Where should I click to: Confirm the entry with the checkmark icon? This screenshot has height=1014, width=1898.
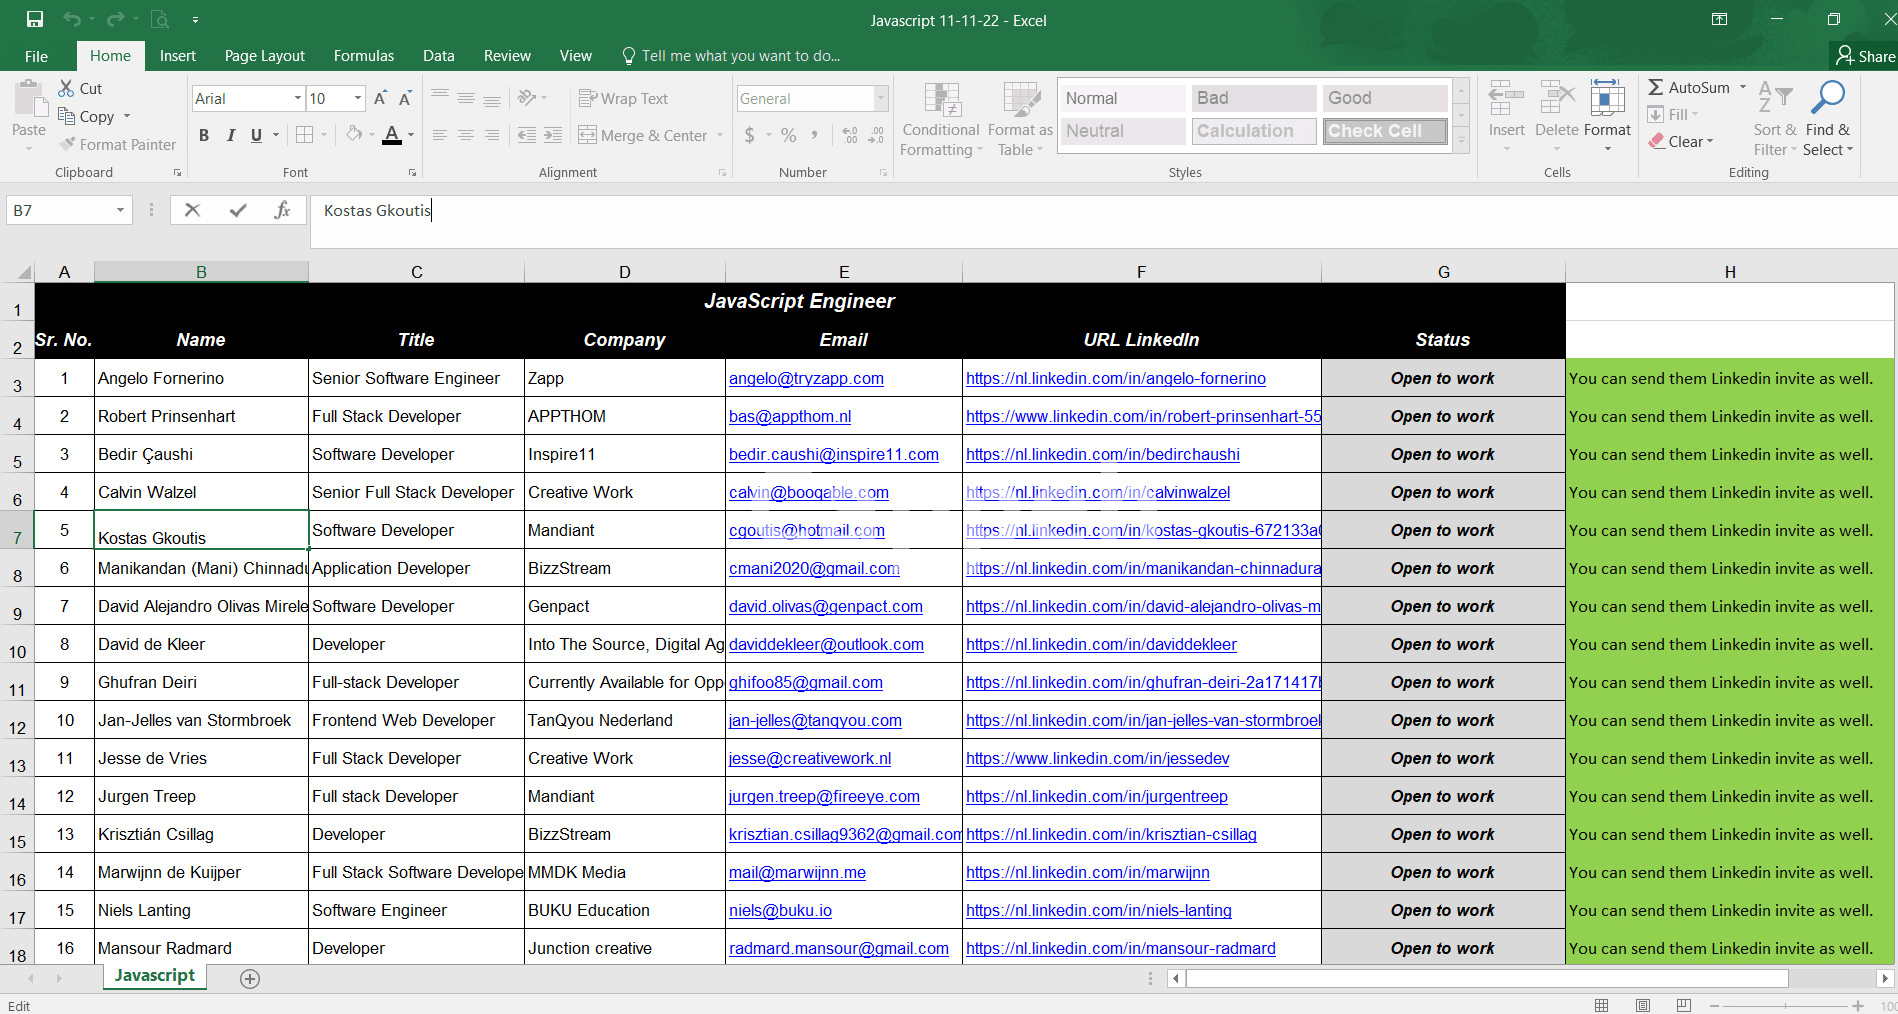238,210
